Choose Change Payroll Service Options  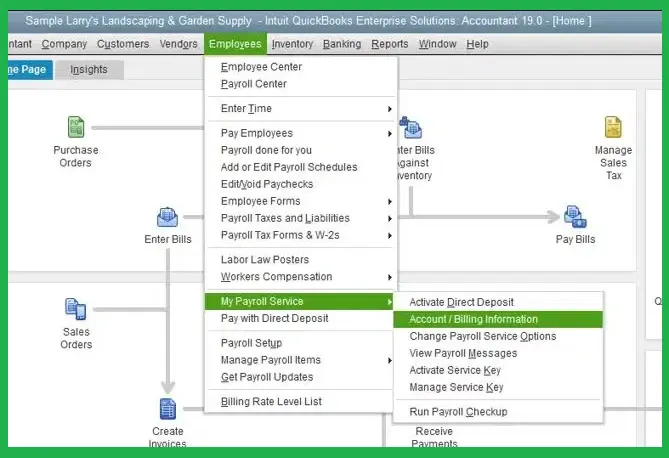point(498,336)
